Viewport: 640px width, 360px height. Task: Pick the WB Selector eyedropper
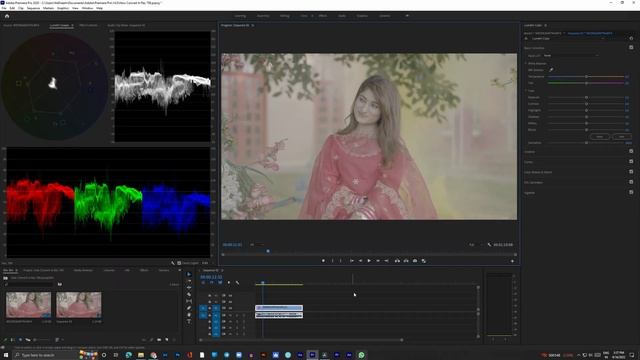[x=551, y=70]
